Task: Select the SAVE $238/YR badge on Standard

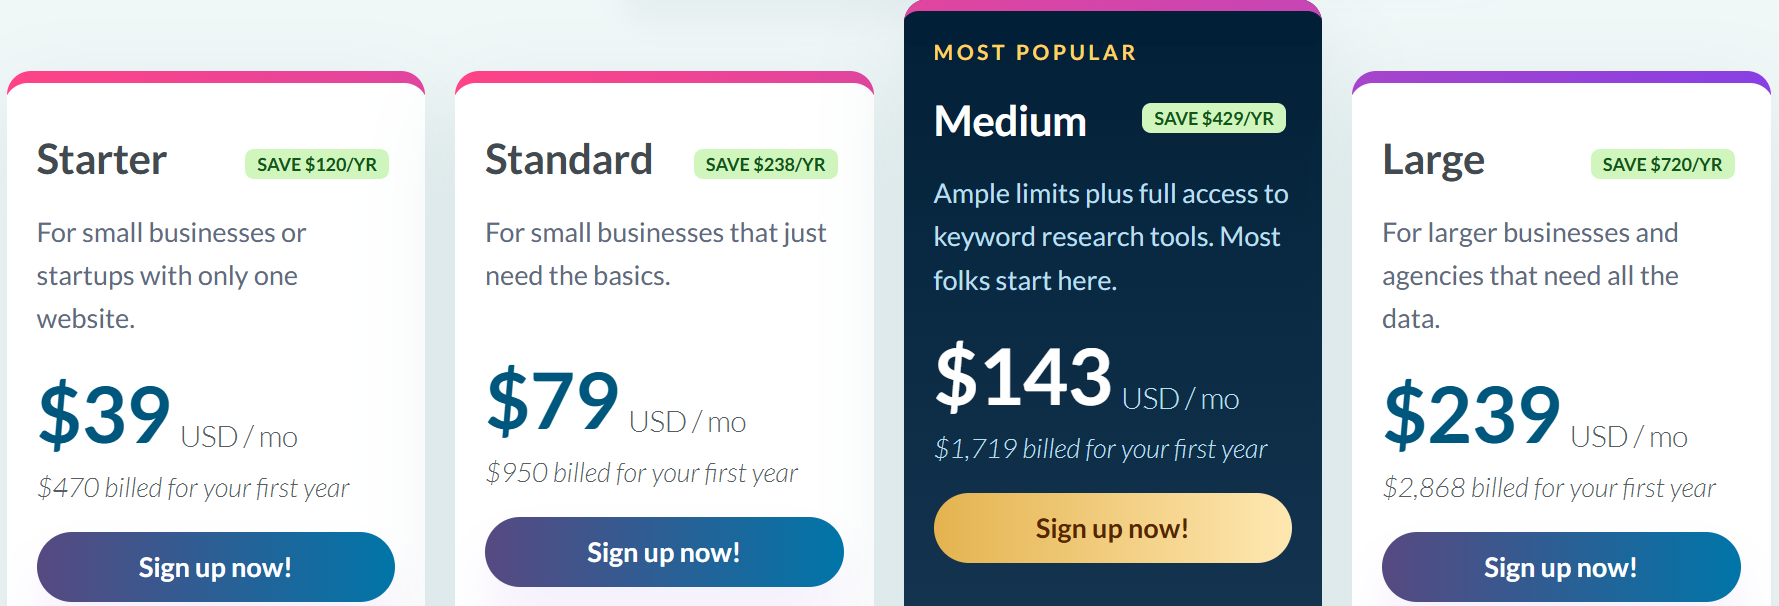Action: 766,164
